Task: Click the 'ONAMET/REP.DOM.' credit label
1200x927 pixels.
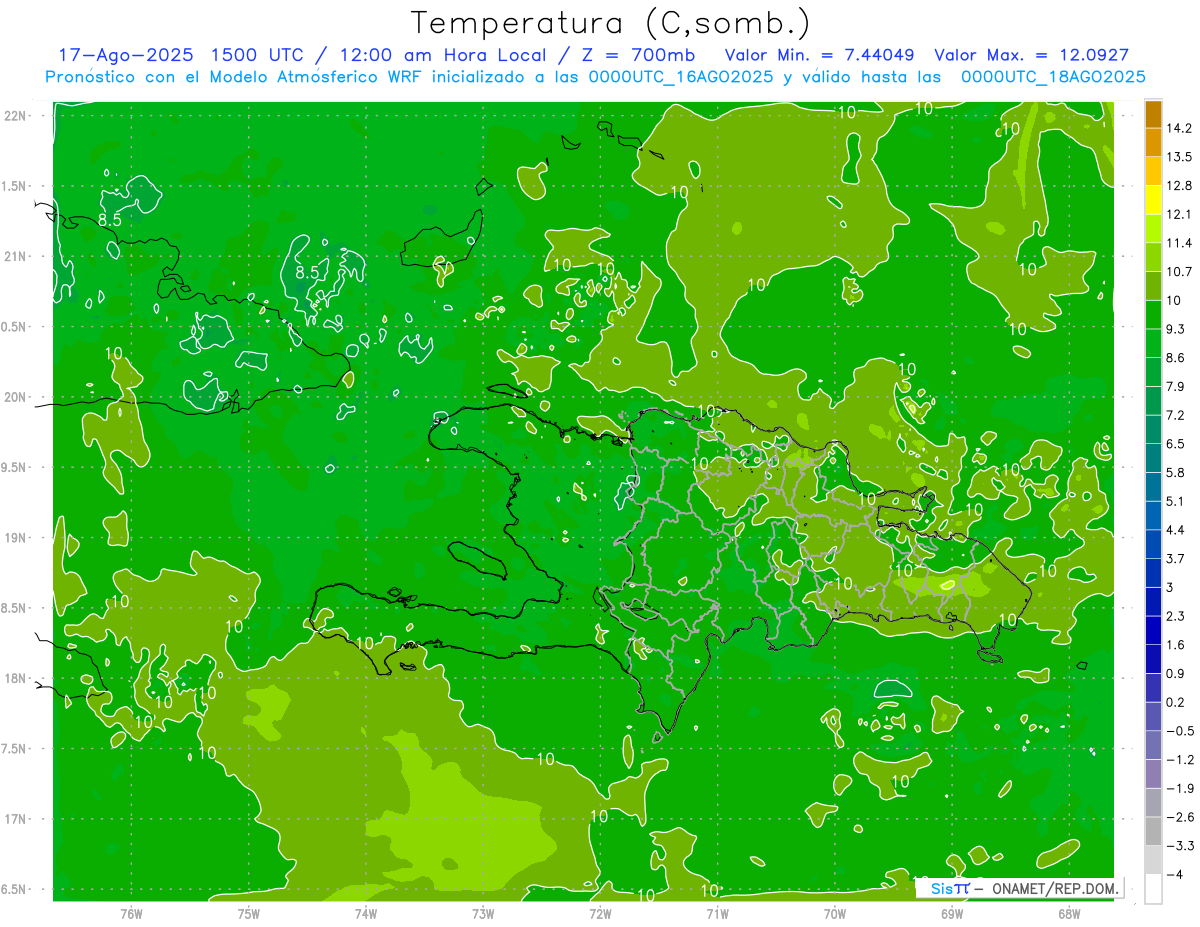Action: pos(1054,888)
